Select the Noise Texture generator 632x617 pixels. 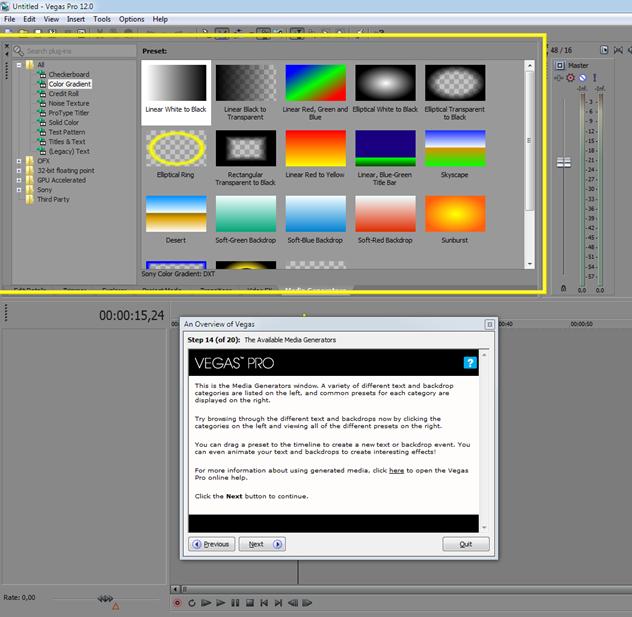pos(69,103)
